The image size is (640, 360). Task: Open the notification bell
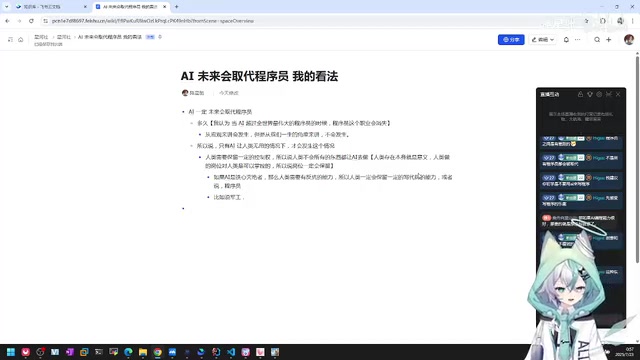(x=566, y=40)
